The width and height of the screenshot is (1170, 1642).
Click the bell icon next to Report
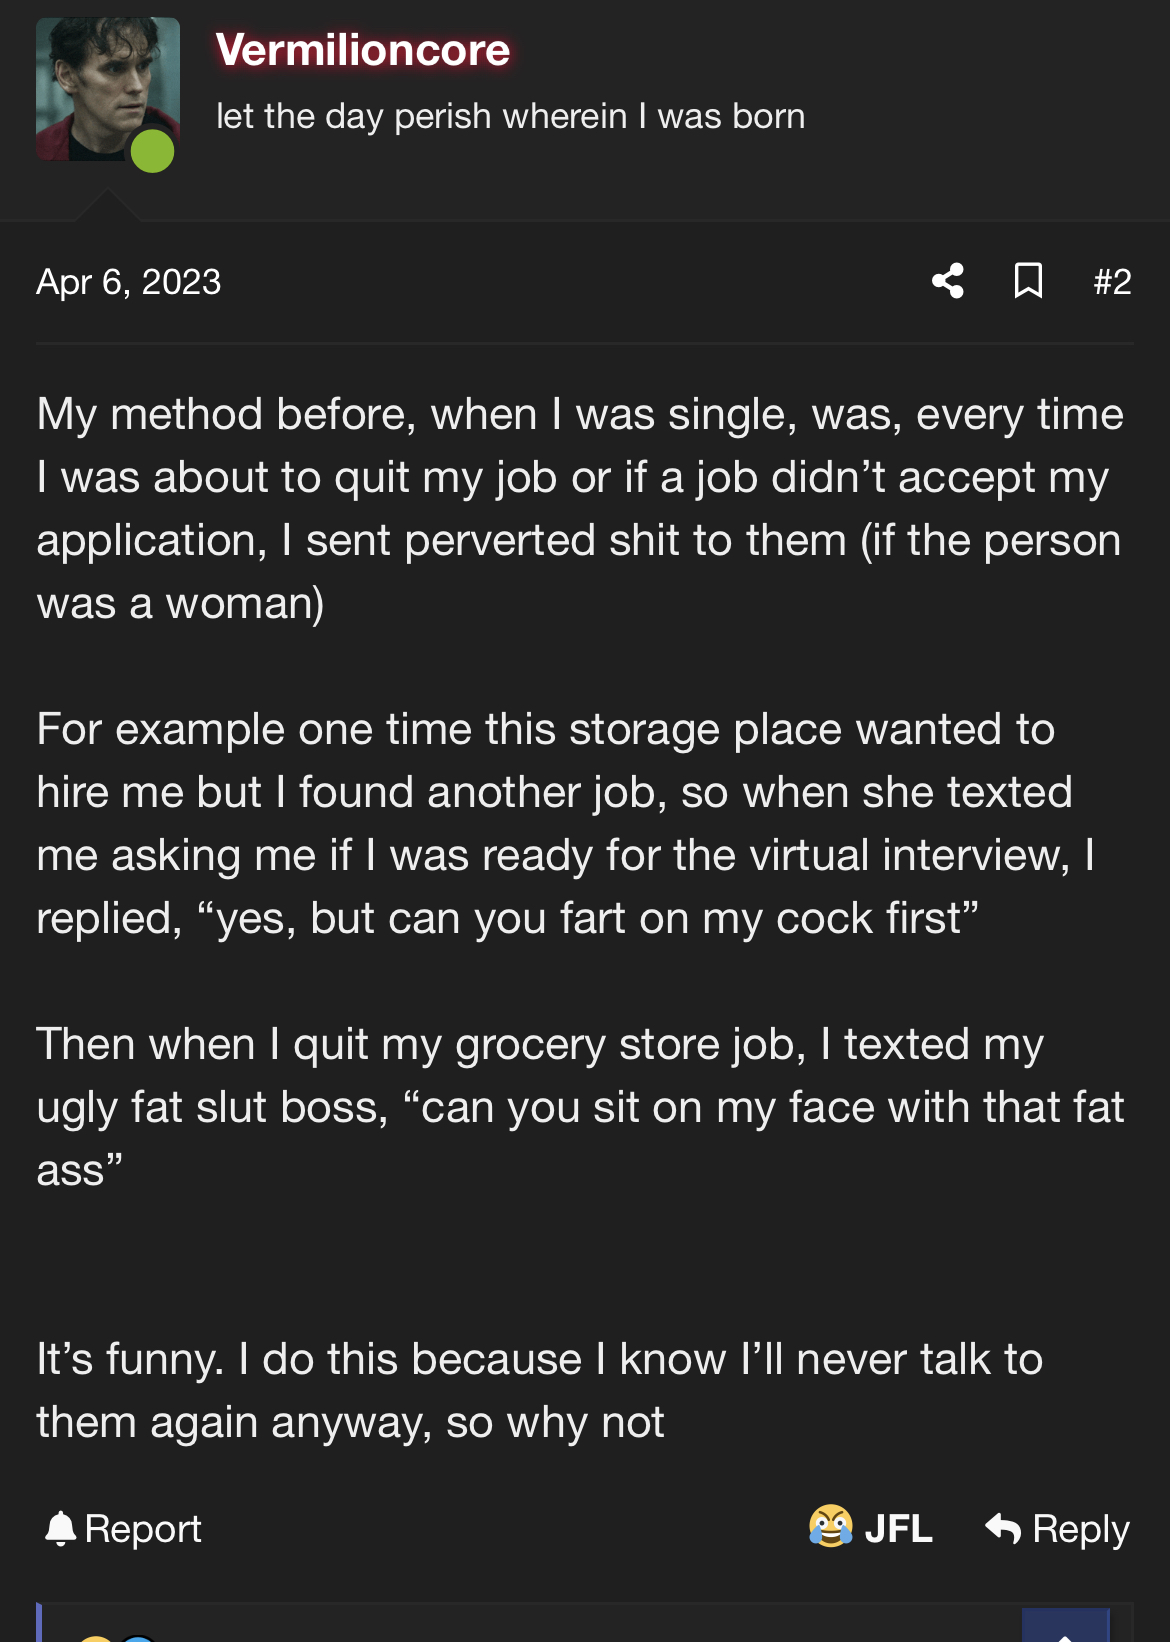coord(61,1528)
